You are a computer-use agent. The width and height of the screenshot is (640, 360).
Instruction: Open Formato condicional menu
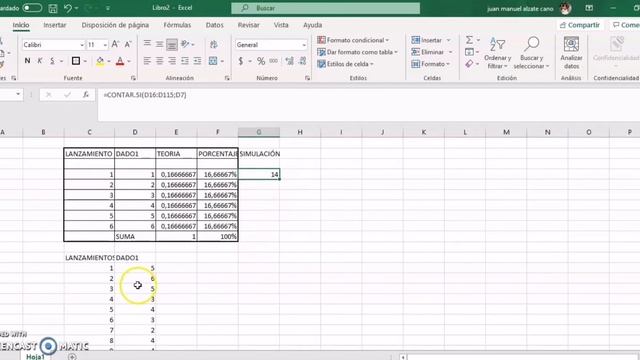pos(353,40)
